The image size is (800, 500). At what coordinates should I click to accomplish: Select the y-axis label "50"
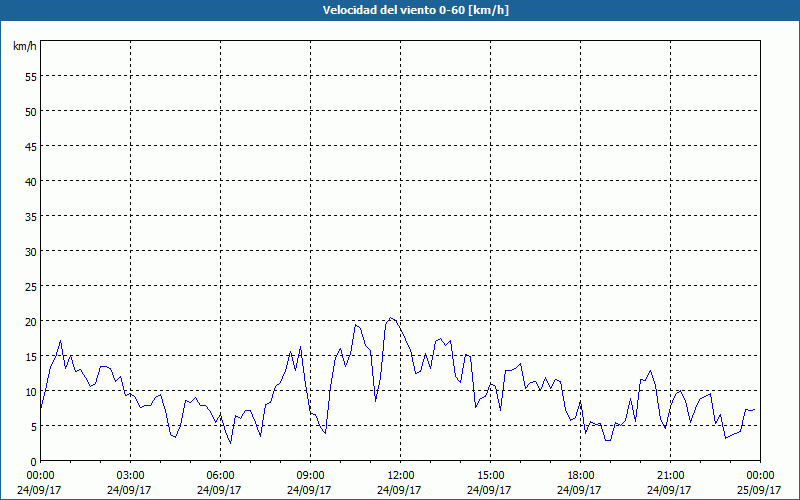[31, 112]
